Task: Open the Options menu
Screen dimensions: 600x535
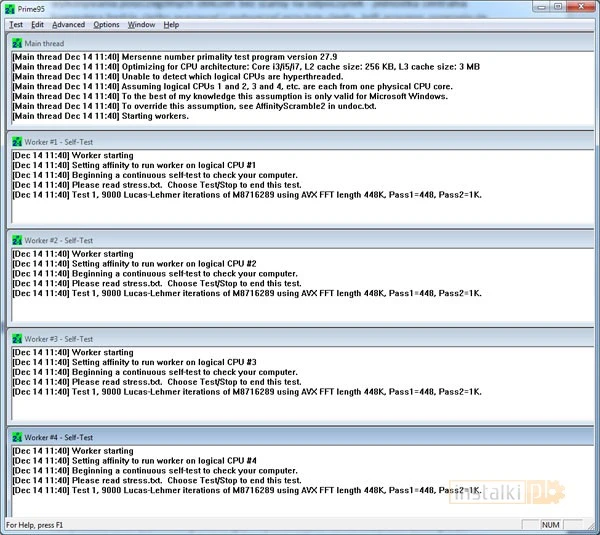Action: [x=106, y=24]
